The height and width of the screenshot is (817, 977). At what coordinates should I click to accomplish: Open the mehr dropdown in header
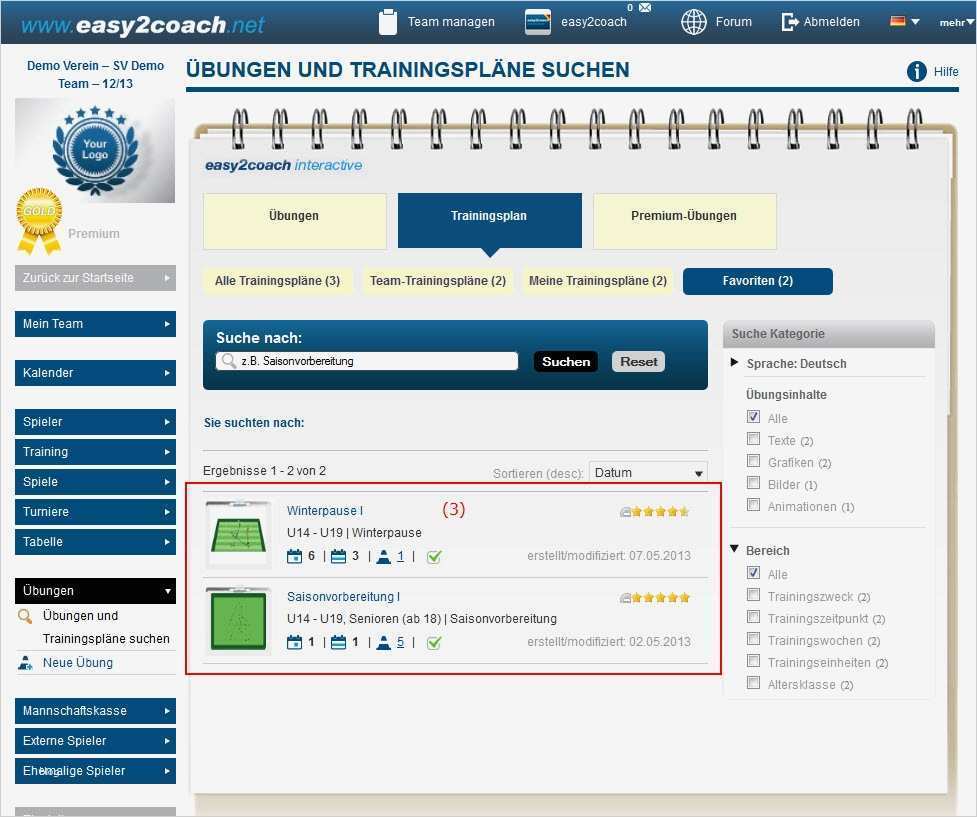[956, 22]
